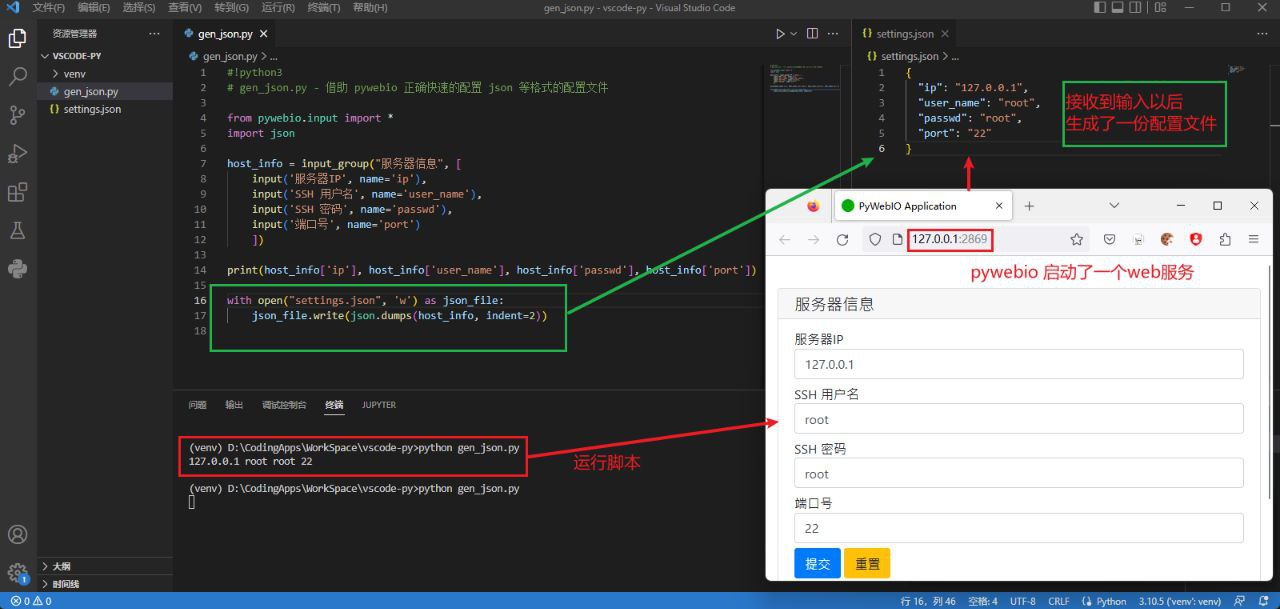
Task: Reload the PyWebIO page in Firefox
Action: 843,239
